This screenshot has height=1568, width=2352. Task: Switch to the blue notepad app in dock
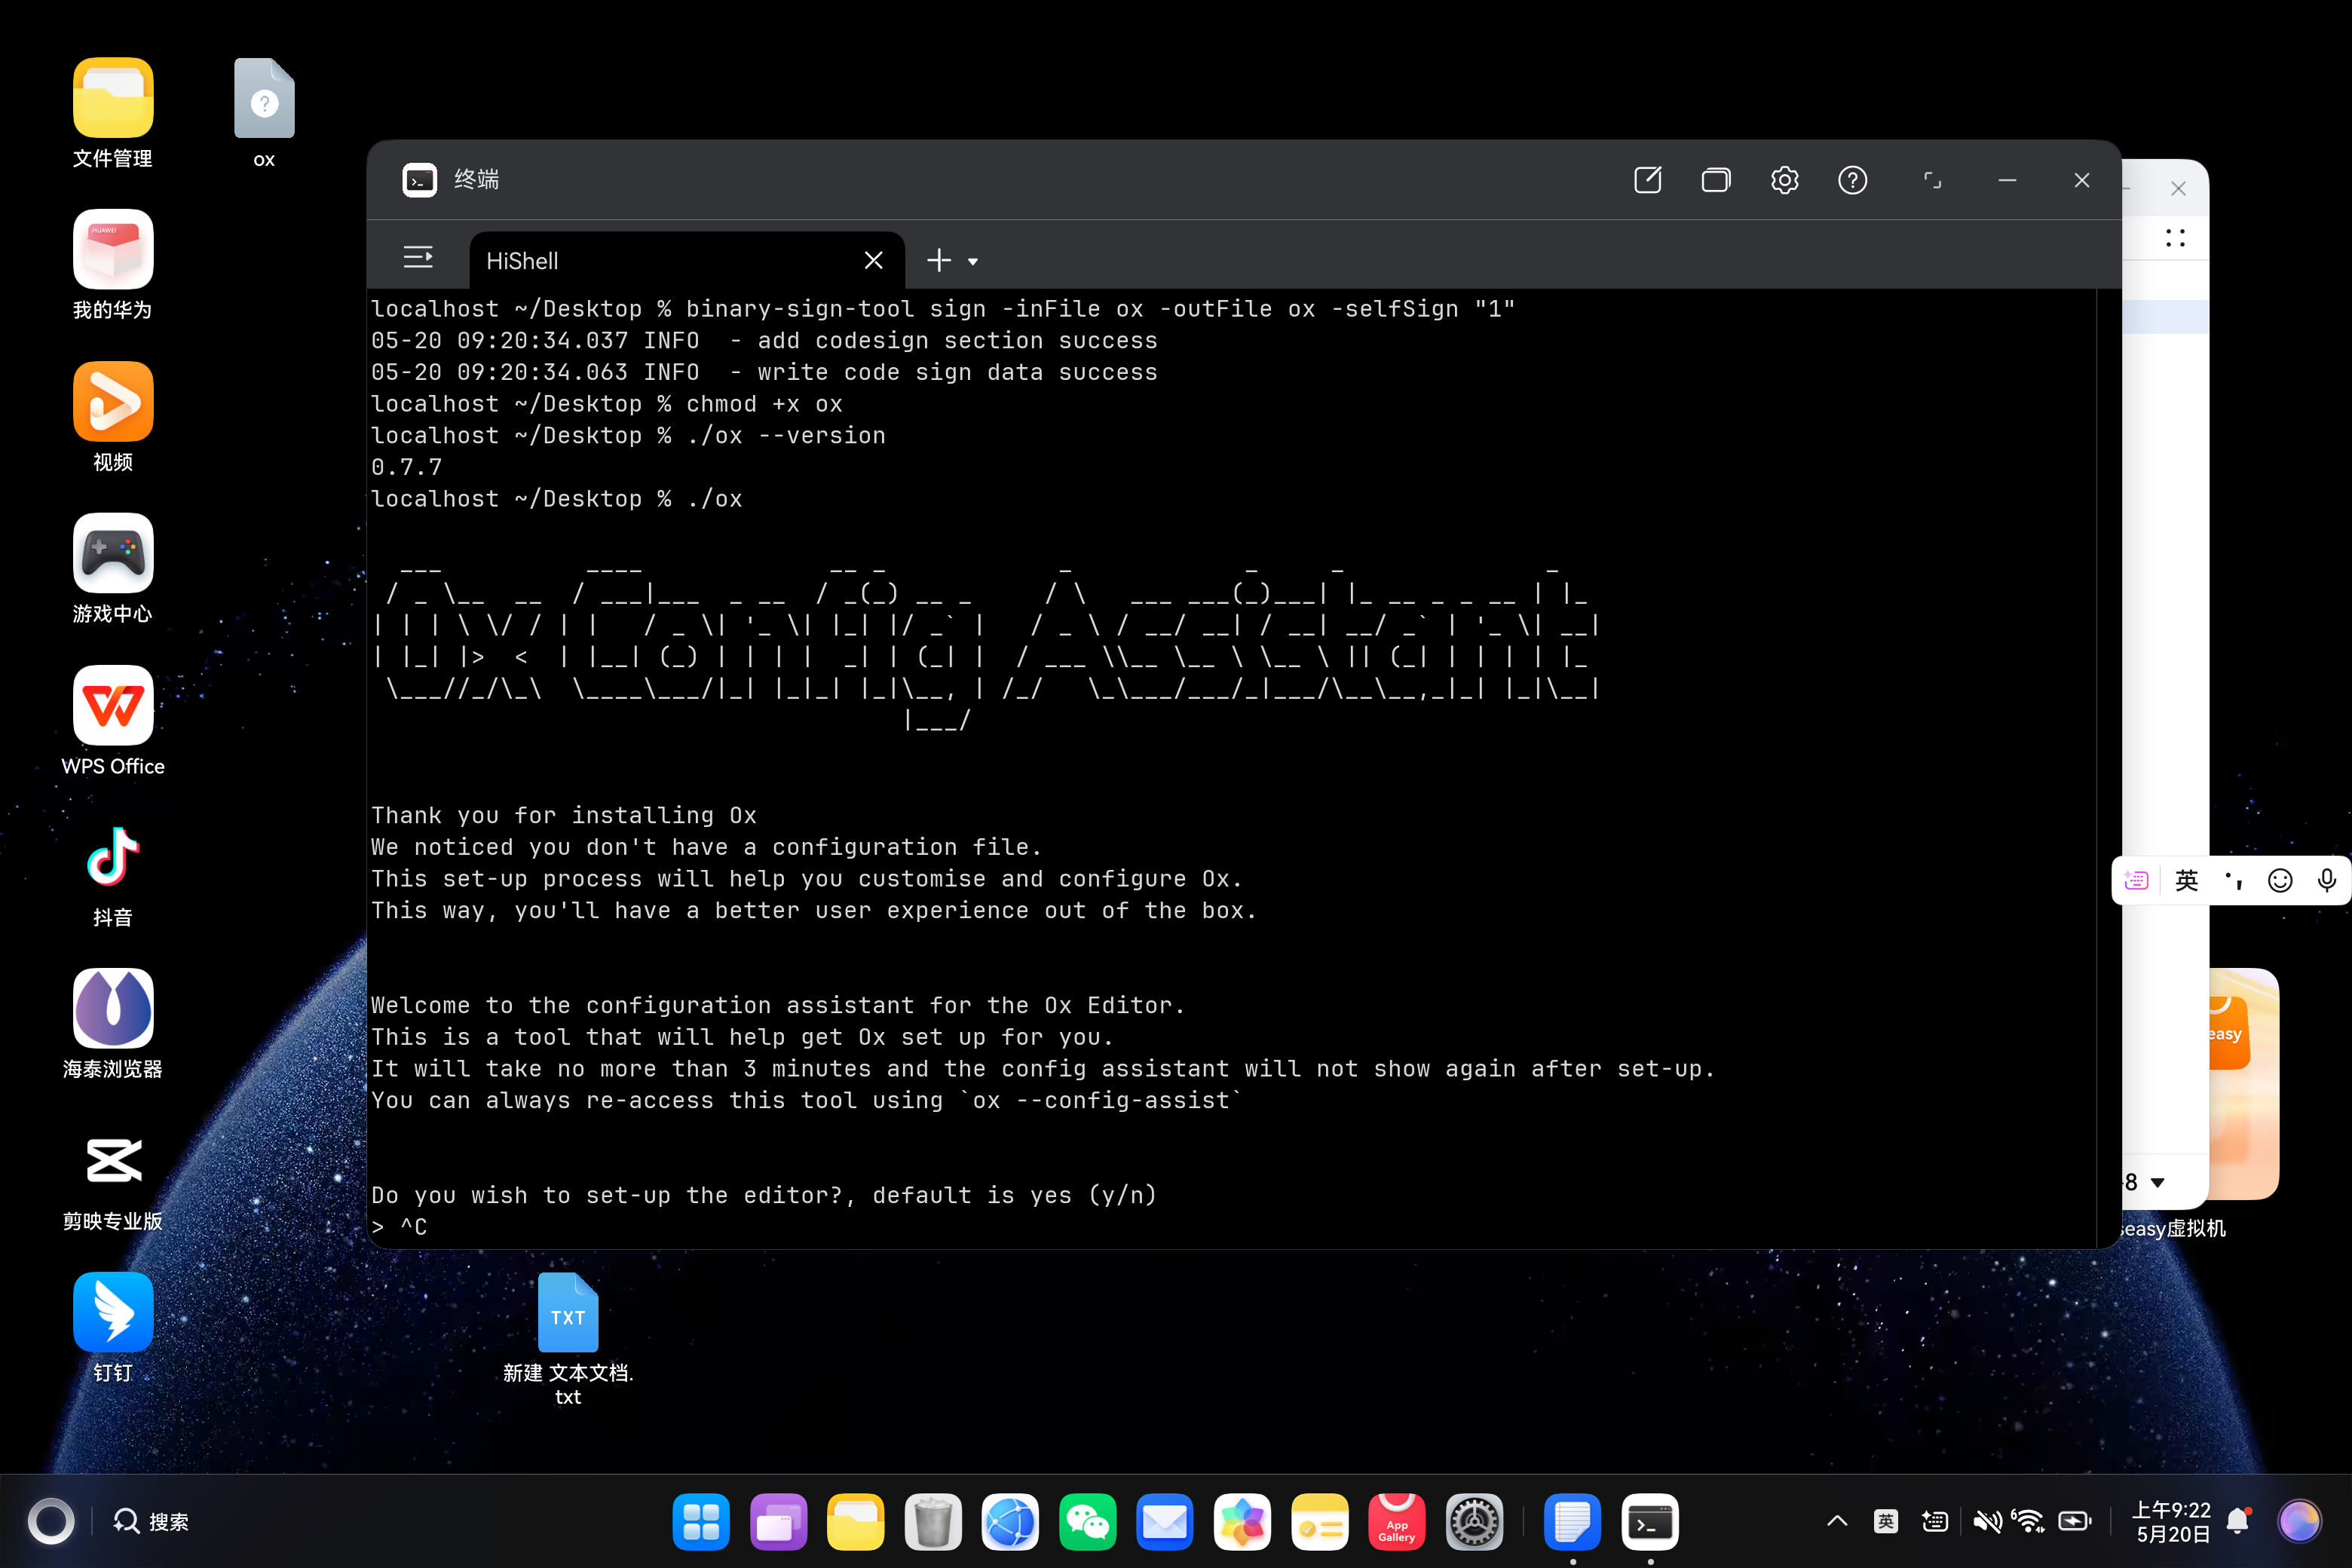coord(1572,1522)
